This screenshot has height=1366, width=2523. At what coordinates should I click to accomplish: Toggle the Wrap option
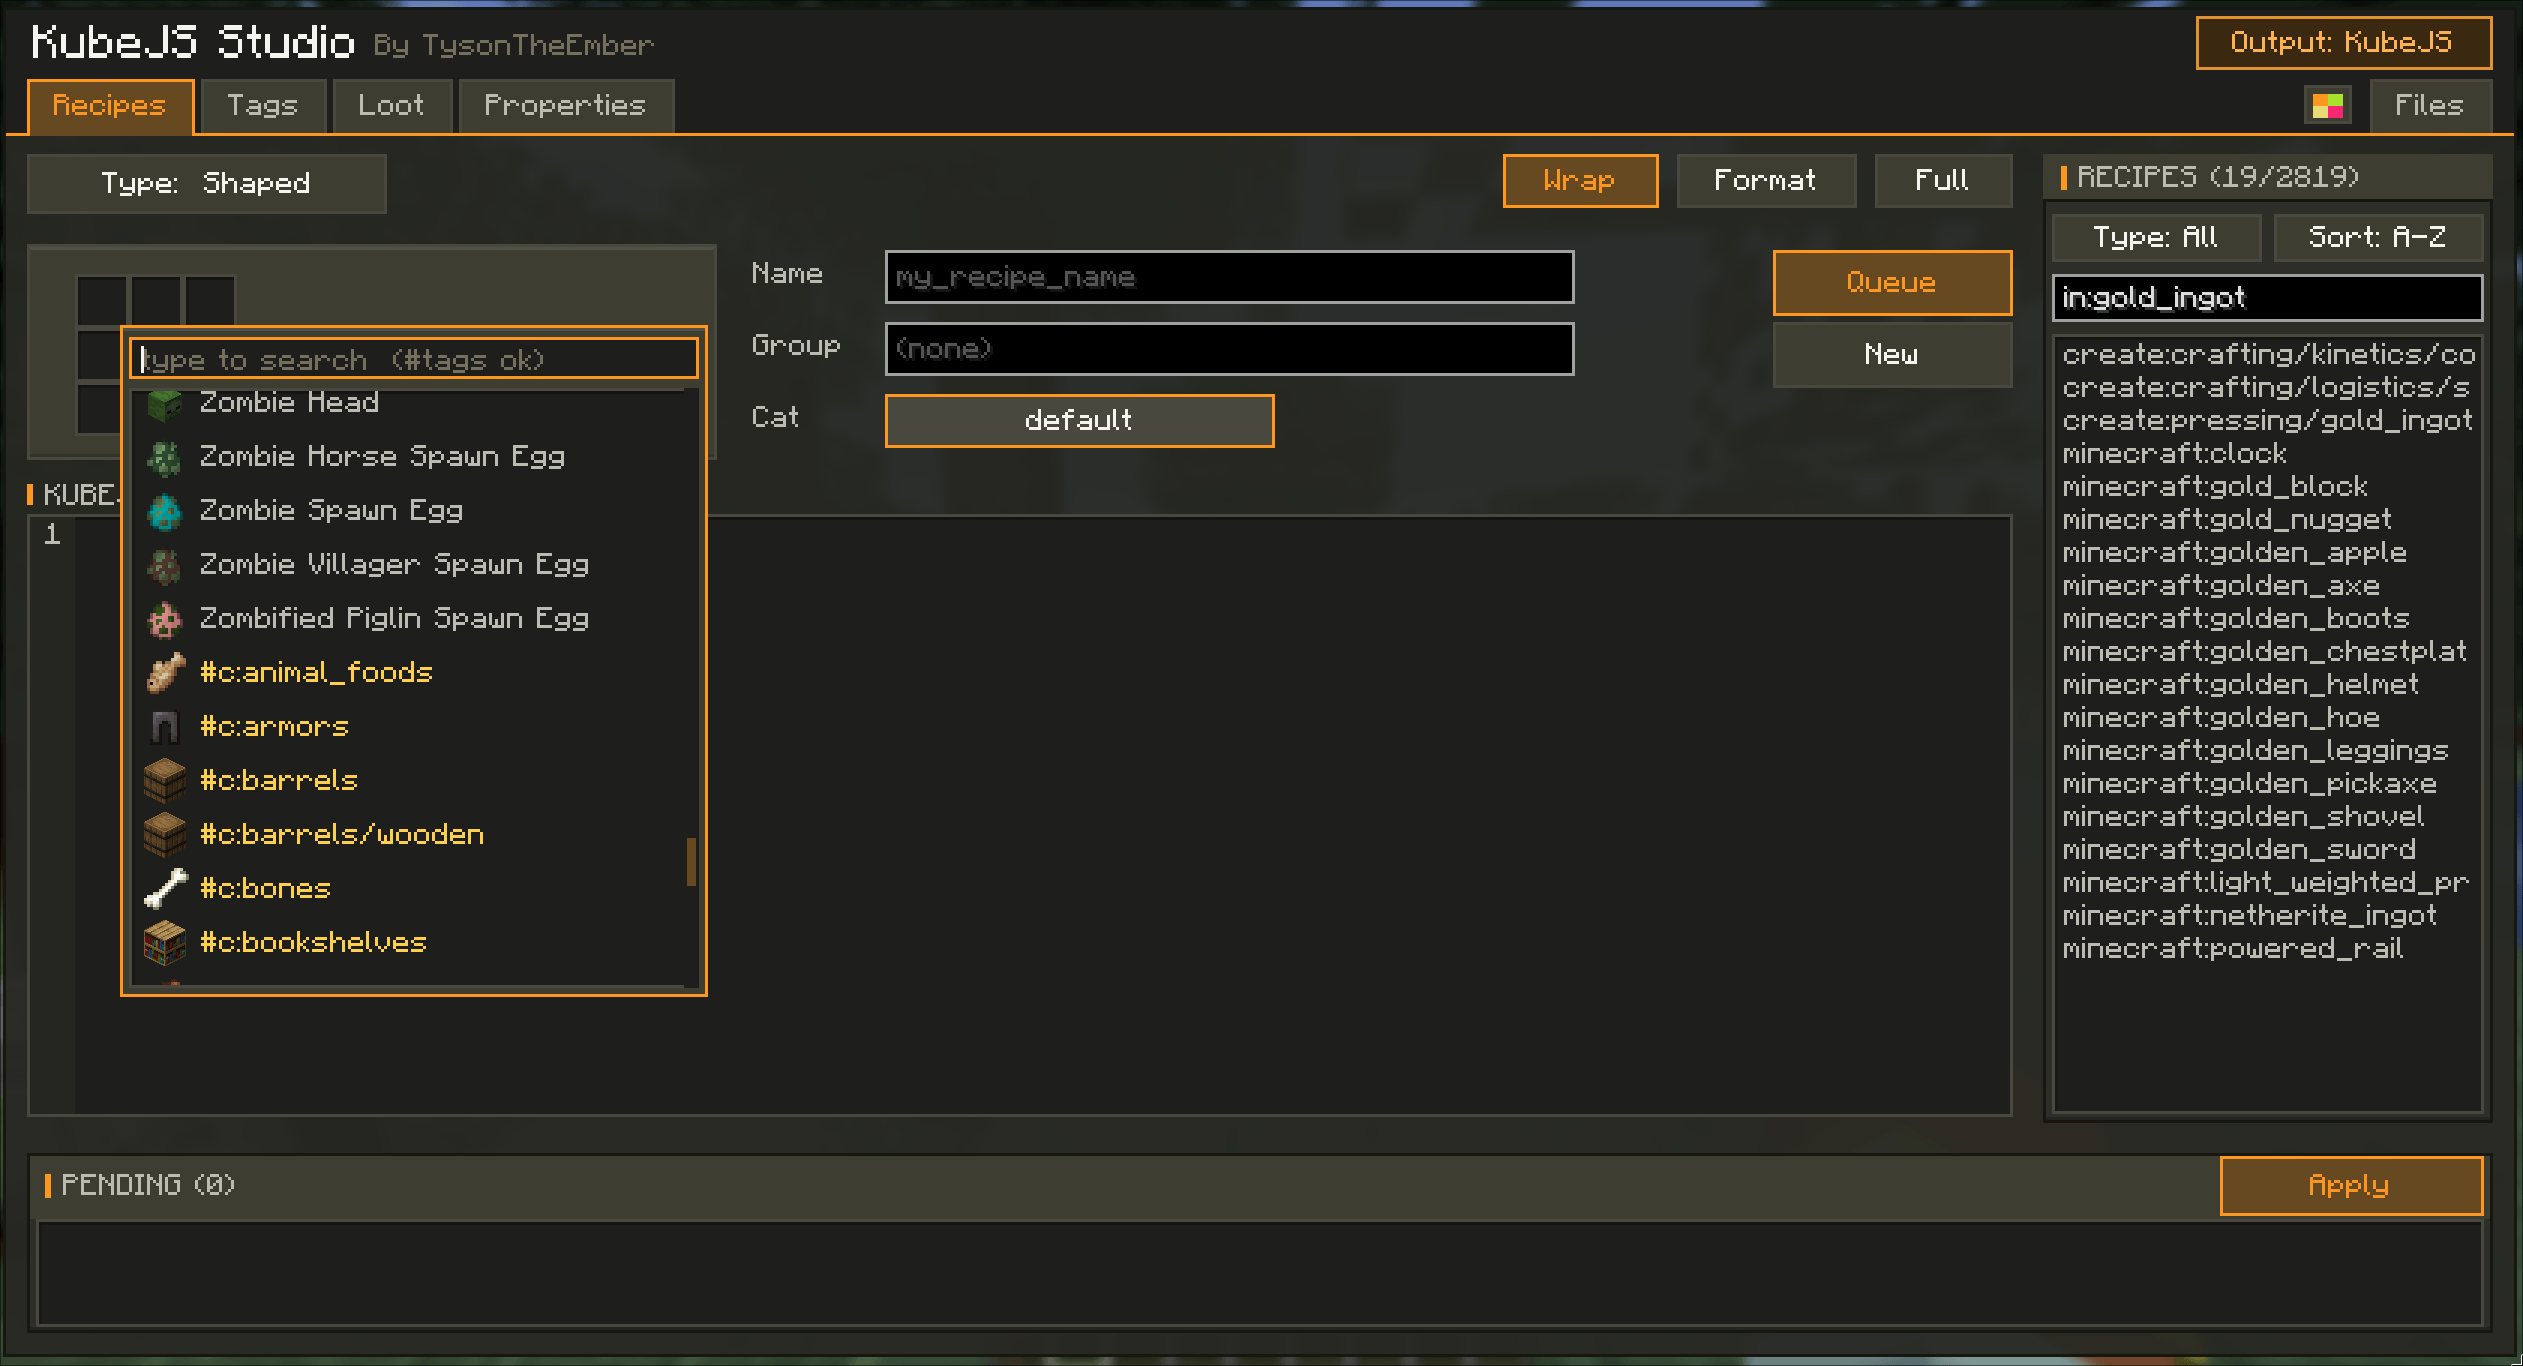click(x=1580, y=181)
